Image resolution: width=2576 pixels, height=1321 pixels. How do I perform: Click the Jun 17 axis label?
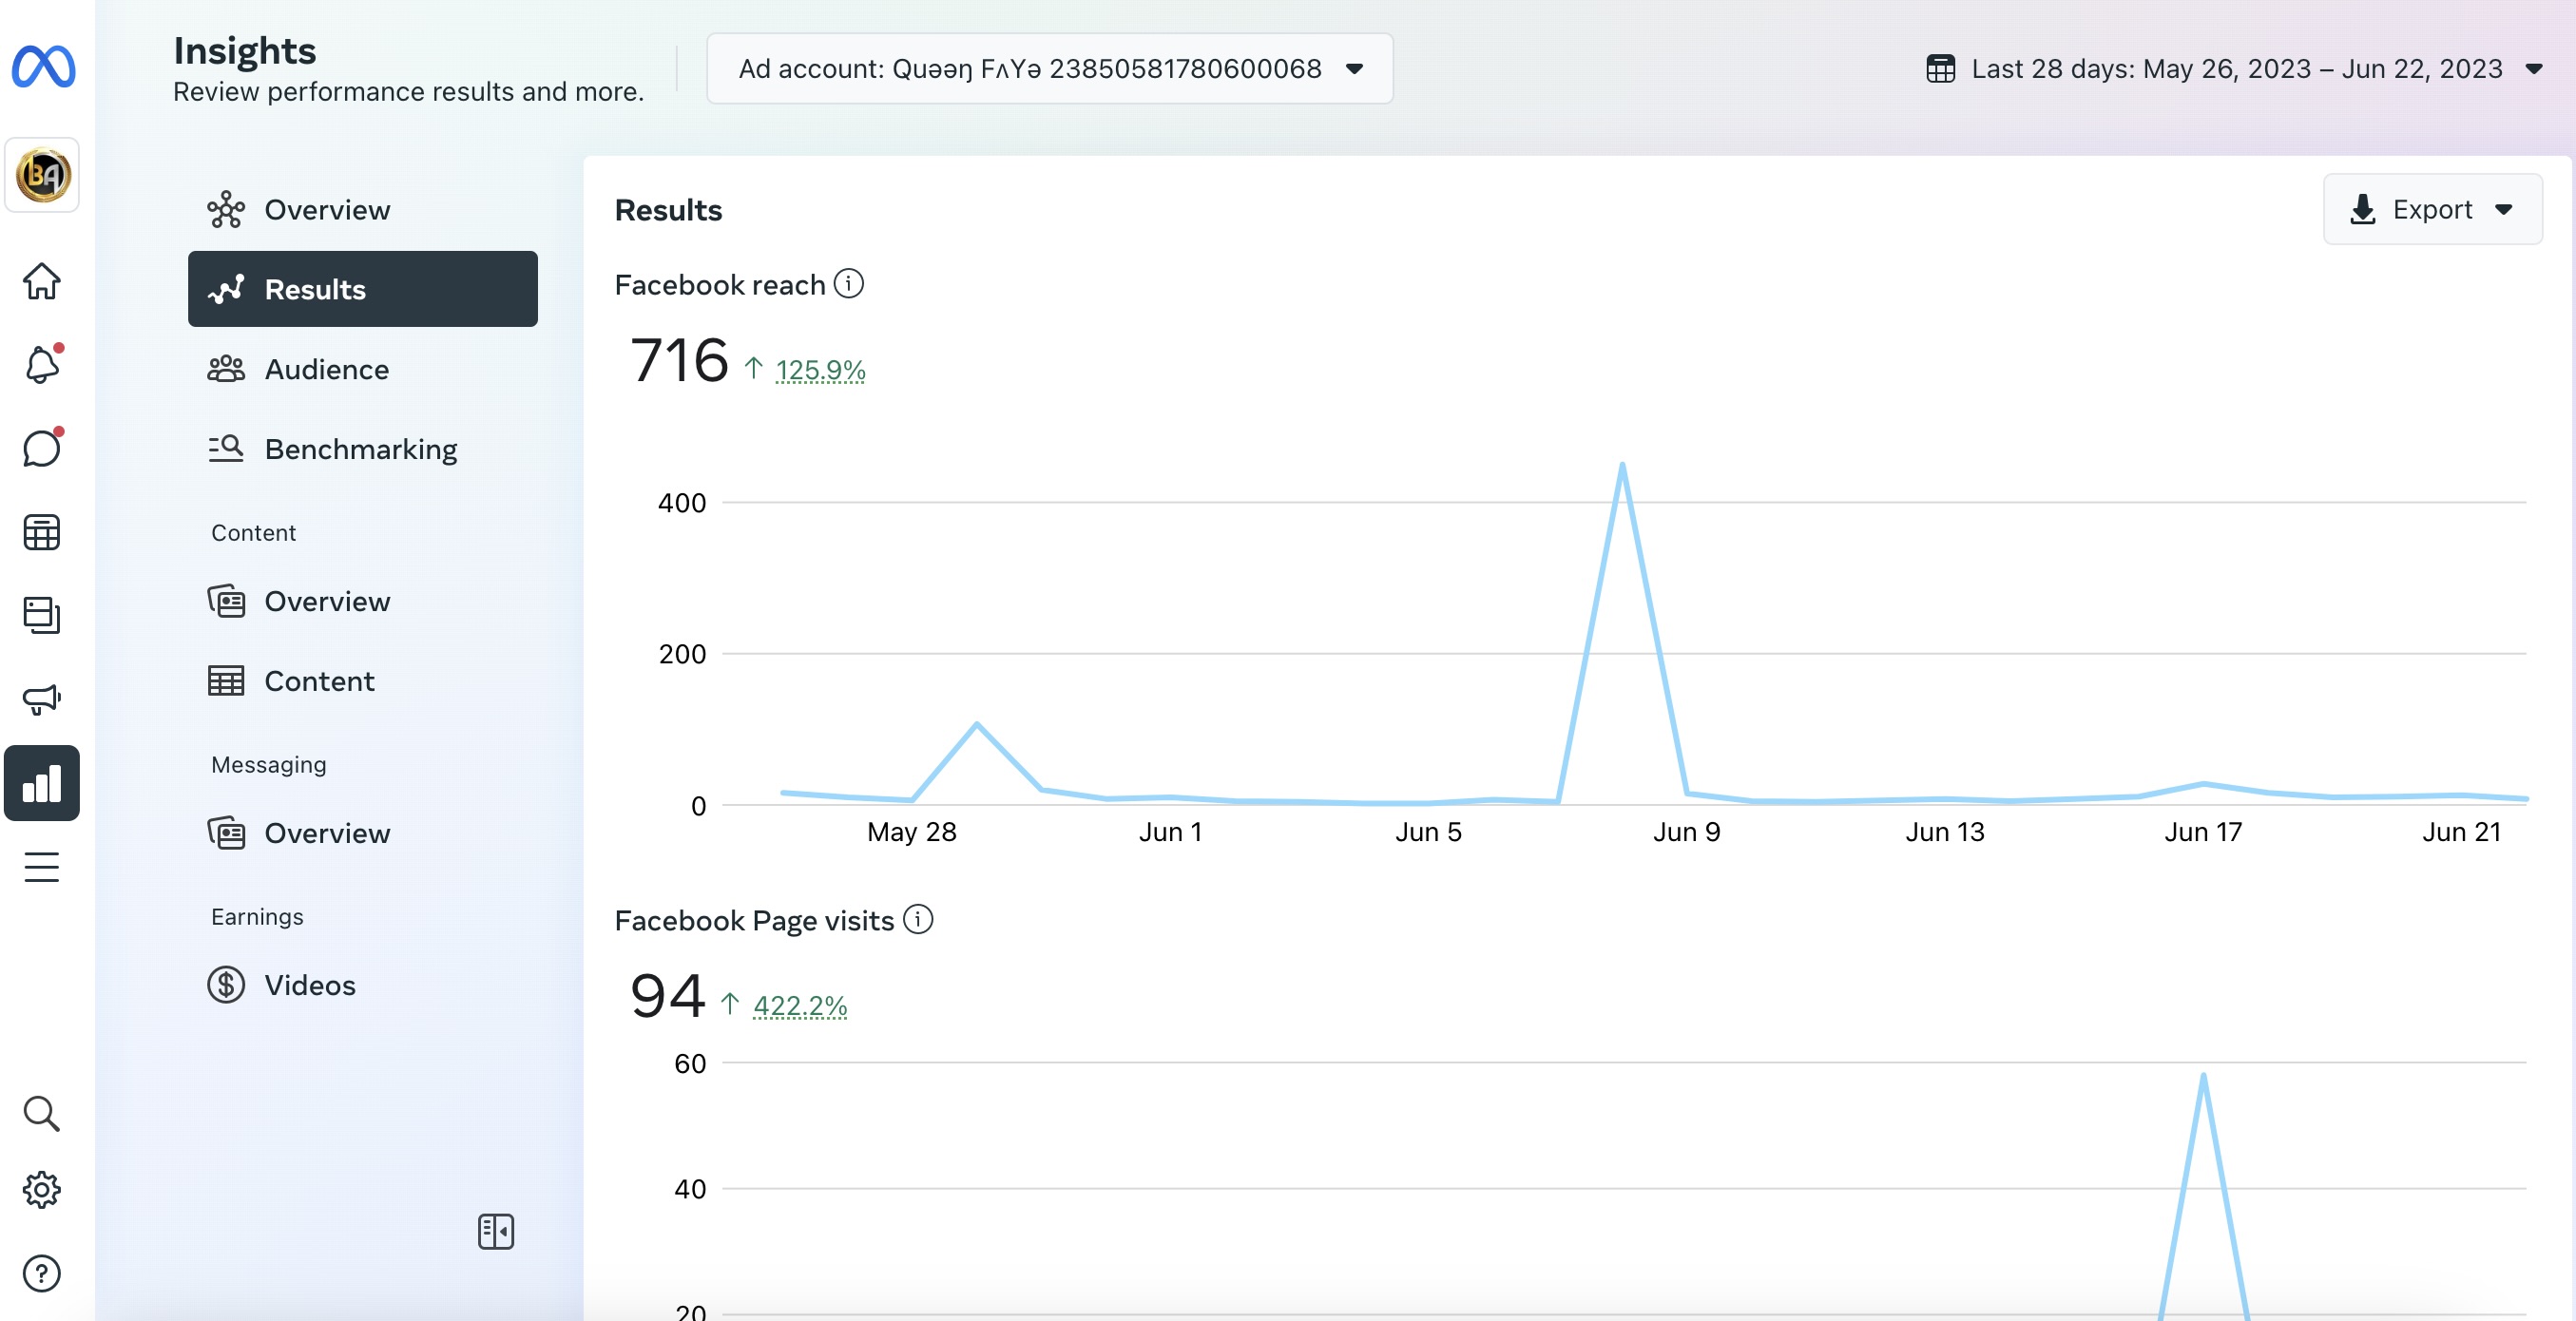pyautogui.click(x=2203, y=832)
